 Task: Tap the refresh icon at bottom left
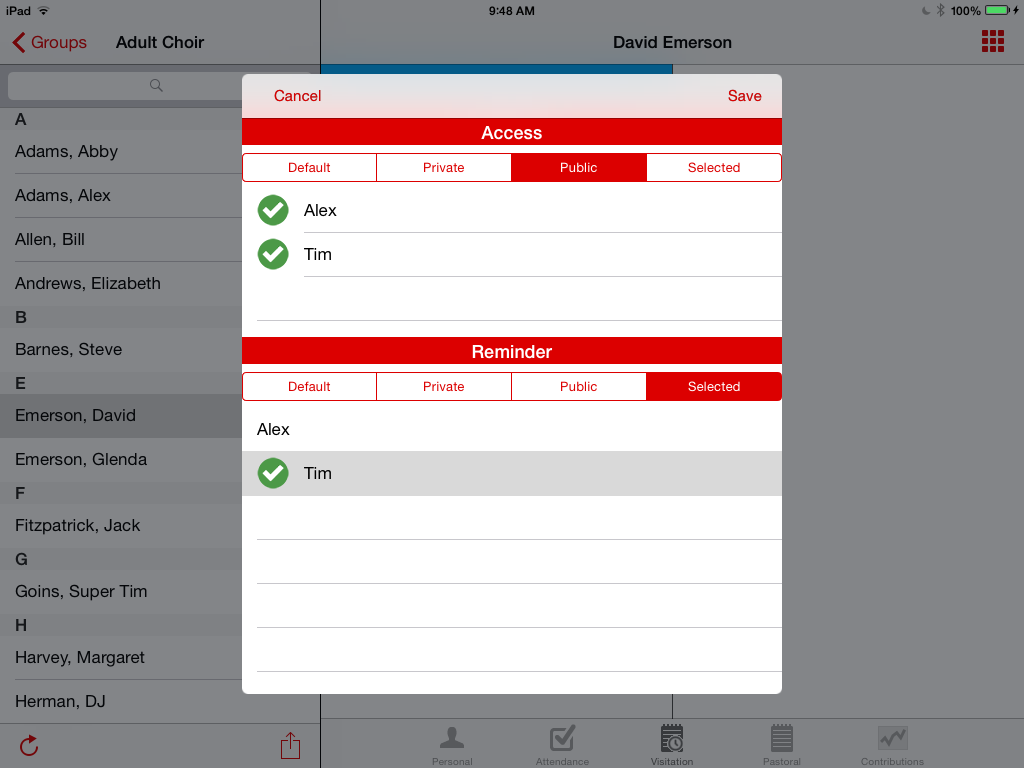[29, 745]
